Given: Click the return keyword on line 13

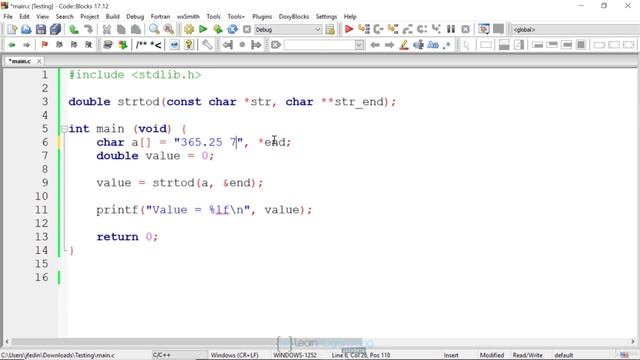Looking at the screenshot, I should coord(117,237).
